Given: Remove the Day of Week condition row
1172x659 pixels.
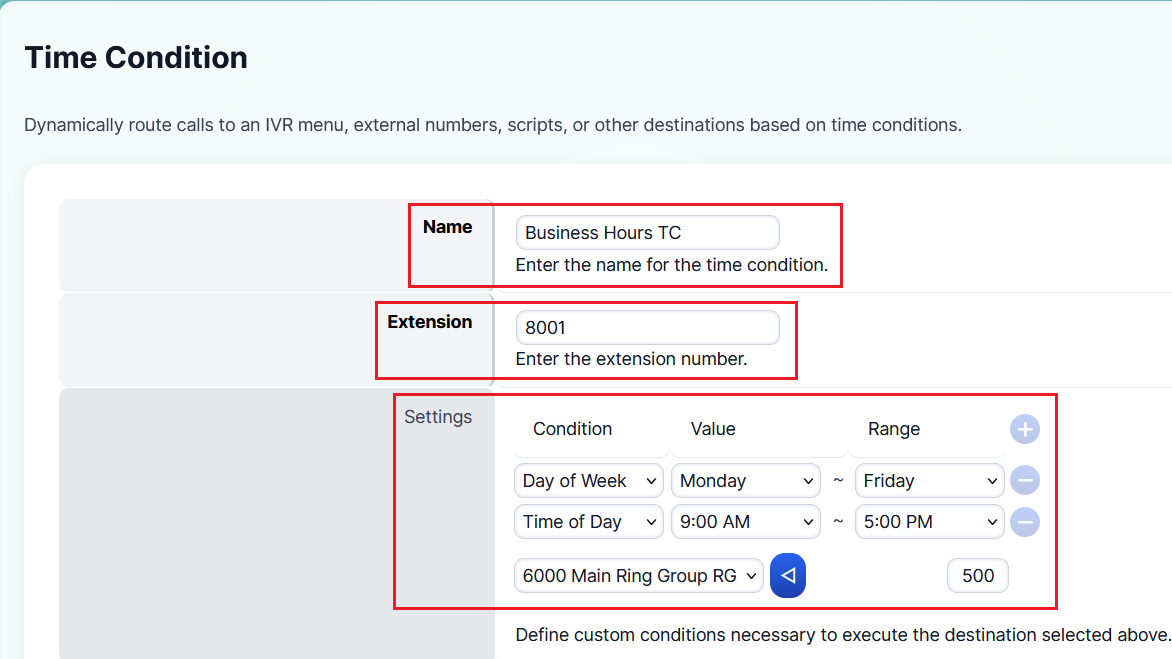Looking at the screenshot, I should 1024,481.
